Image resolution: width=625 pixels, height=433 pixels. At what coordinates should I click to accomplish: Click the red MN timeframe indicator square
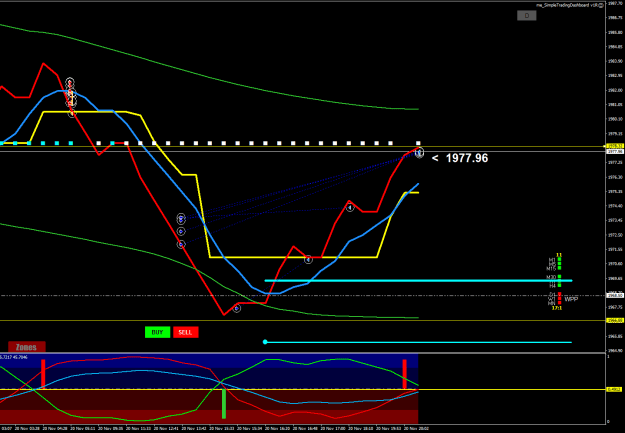(560, 303)
